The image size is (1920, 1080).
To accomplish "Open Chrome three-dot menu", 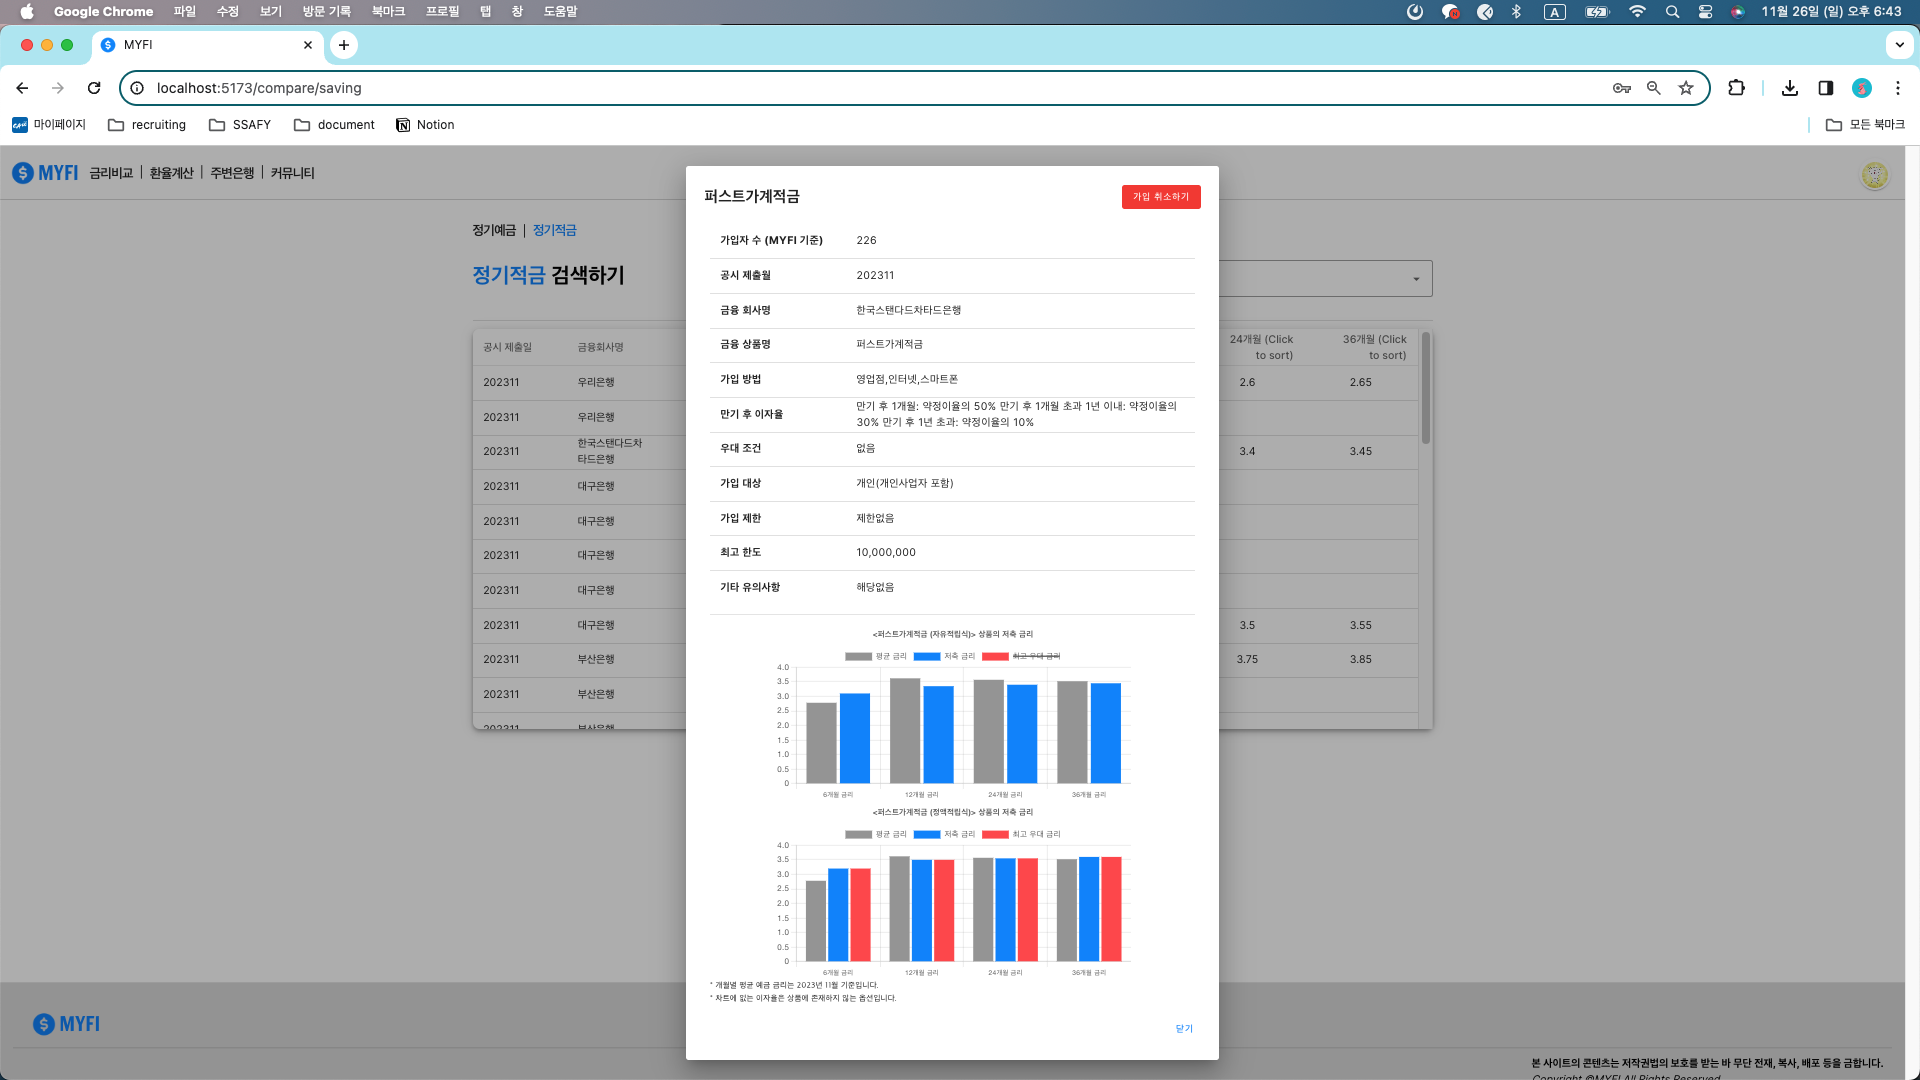I will 1897,88.
